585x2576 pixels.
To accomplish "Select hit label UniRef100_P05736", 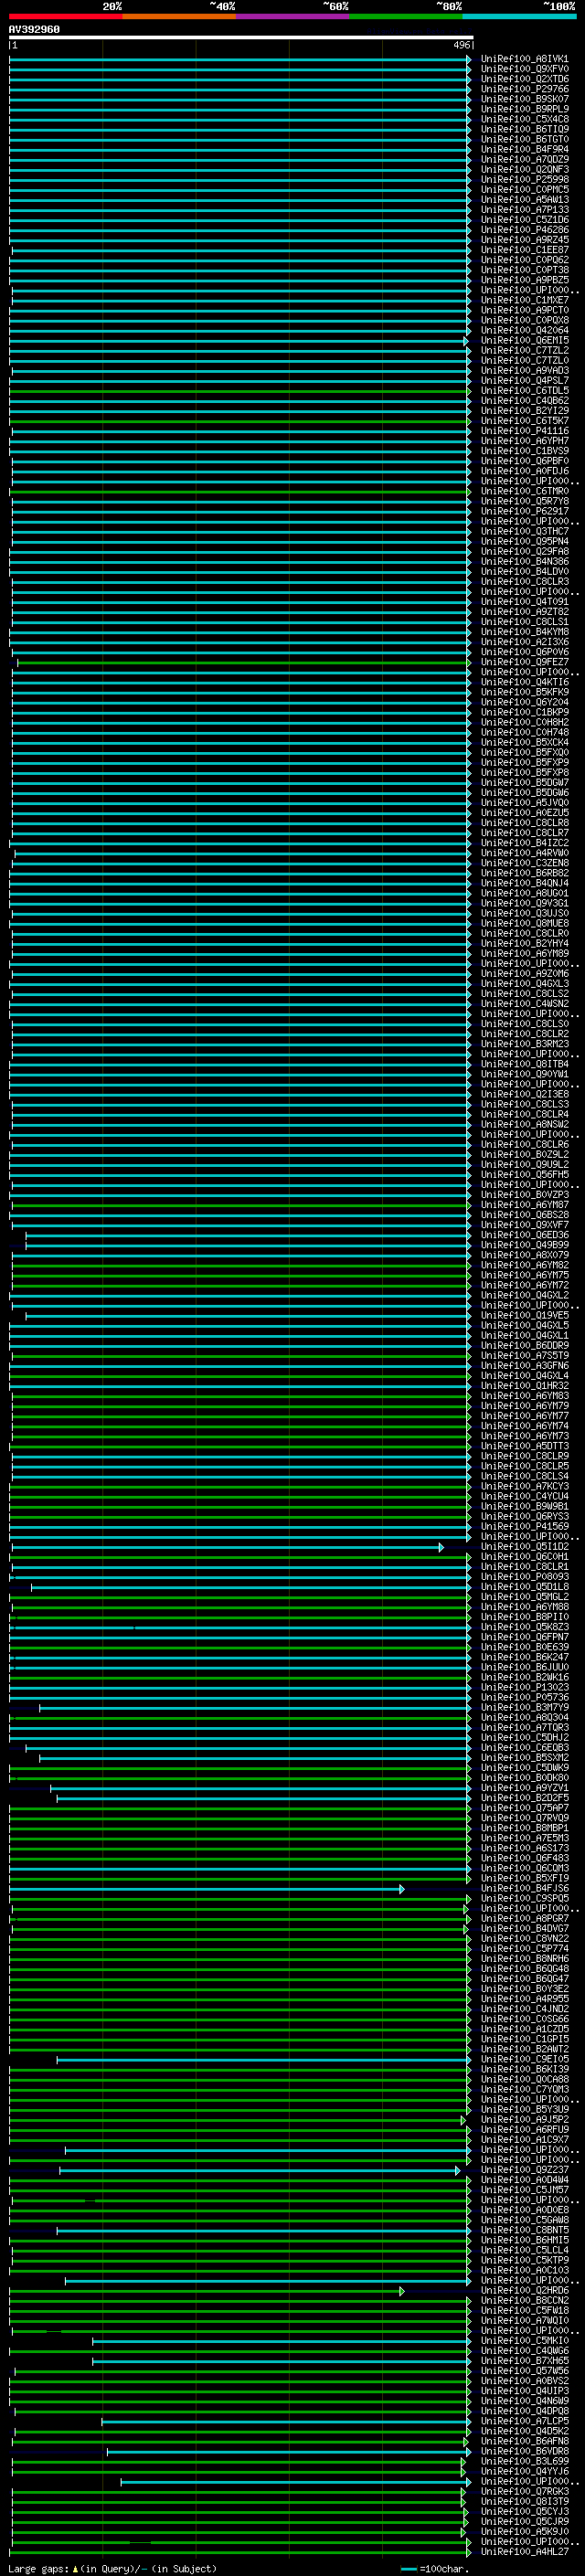I will pos(524,1698).
